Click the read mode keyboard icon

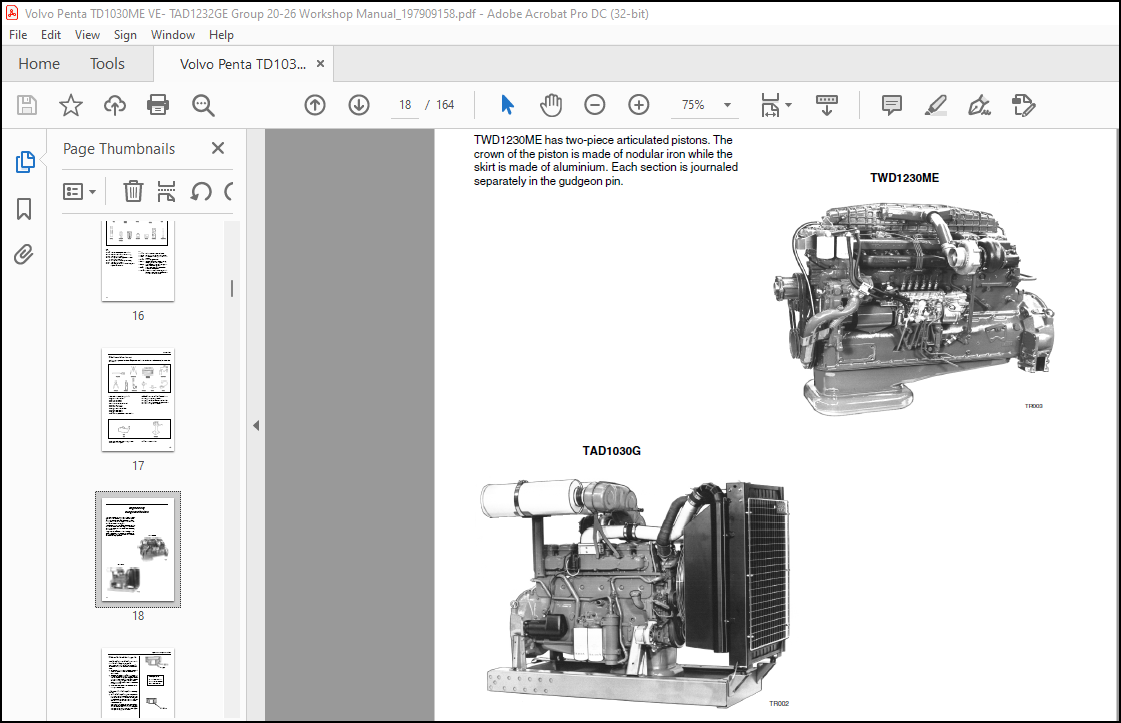pos(826,105)
